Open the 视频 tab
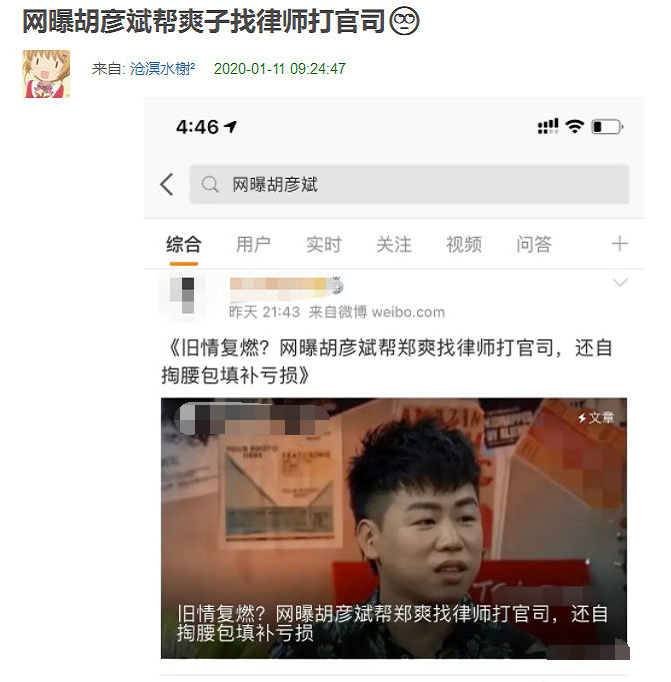 (464, 244)
